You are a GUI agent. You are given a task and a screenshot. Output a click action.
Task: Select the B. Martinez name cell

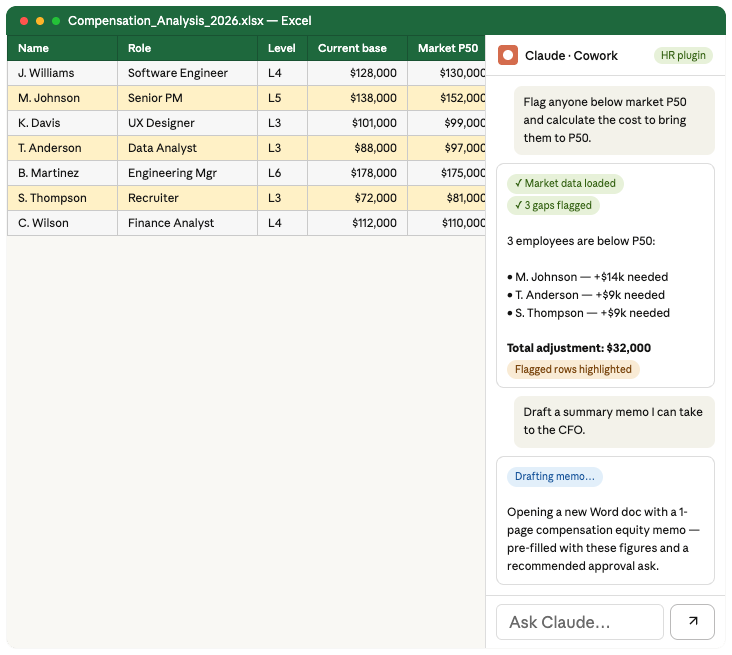[62, 173]
